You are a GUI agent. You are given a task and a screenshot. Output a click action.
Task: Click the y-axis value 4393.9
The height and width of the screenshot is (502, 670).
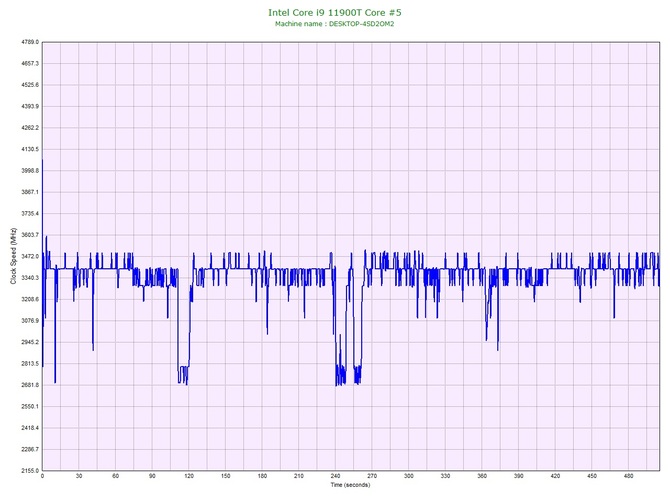(30, 106)
